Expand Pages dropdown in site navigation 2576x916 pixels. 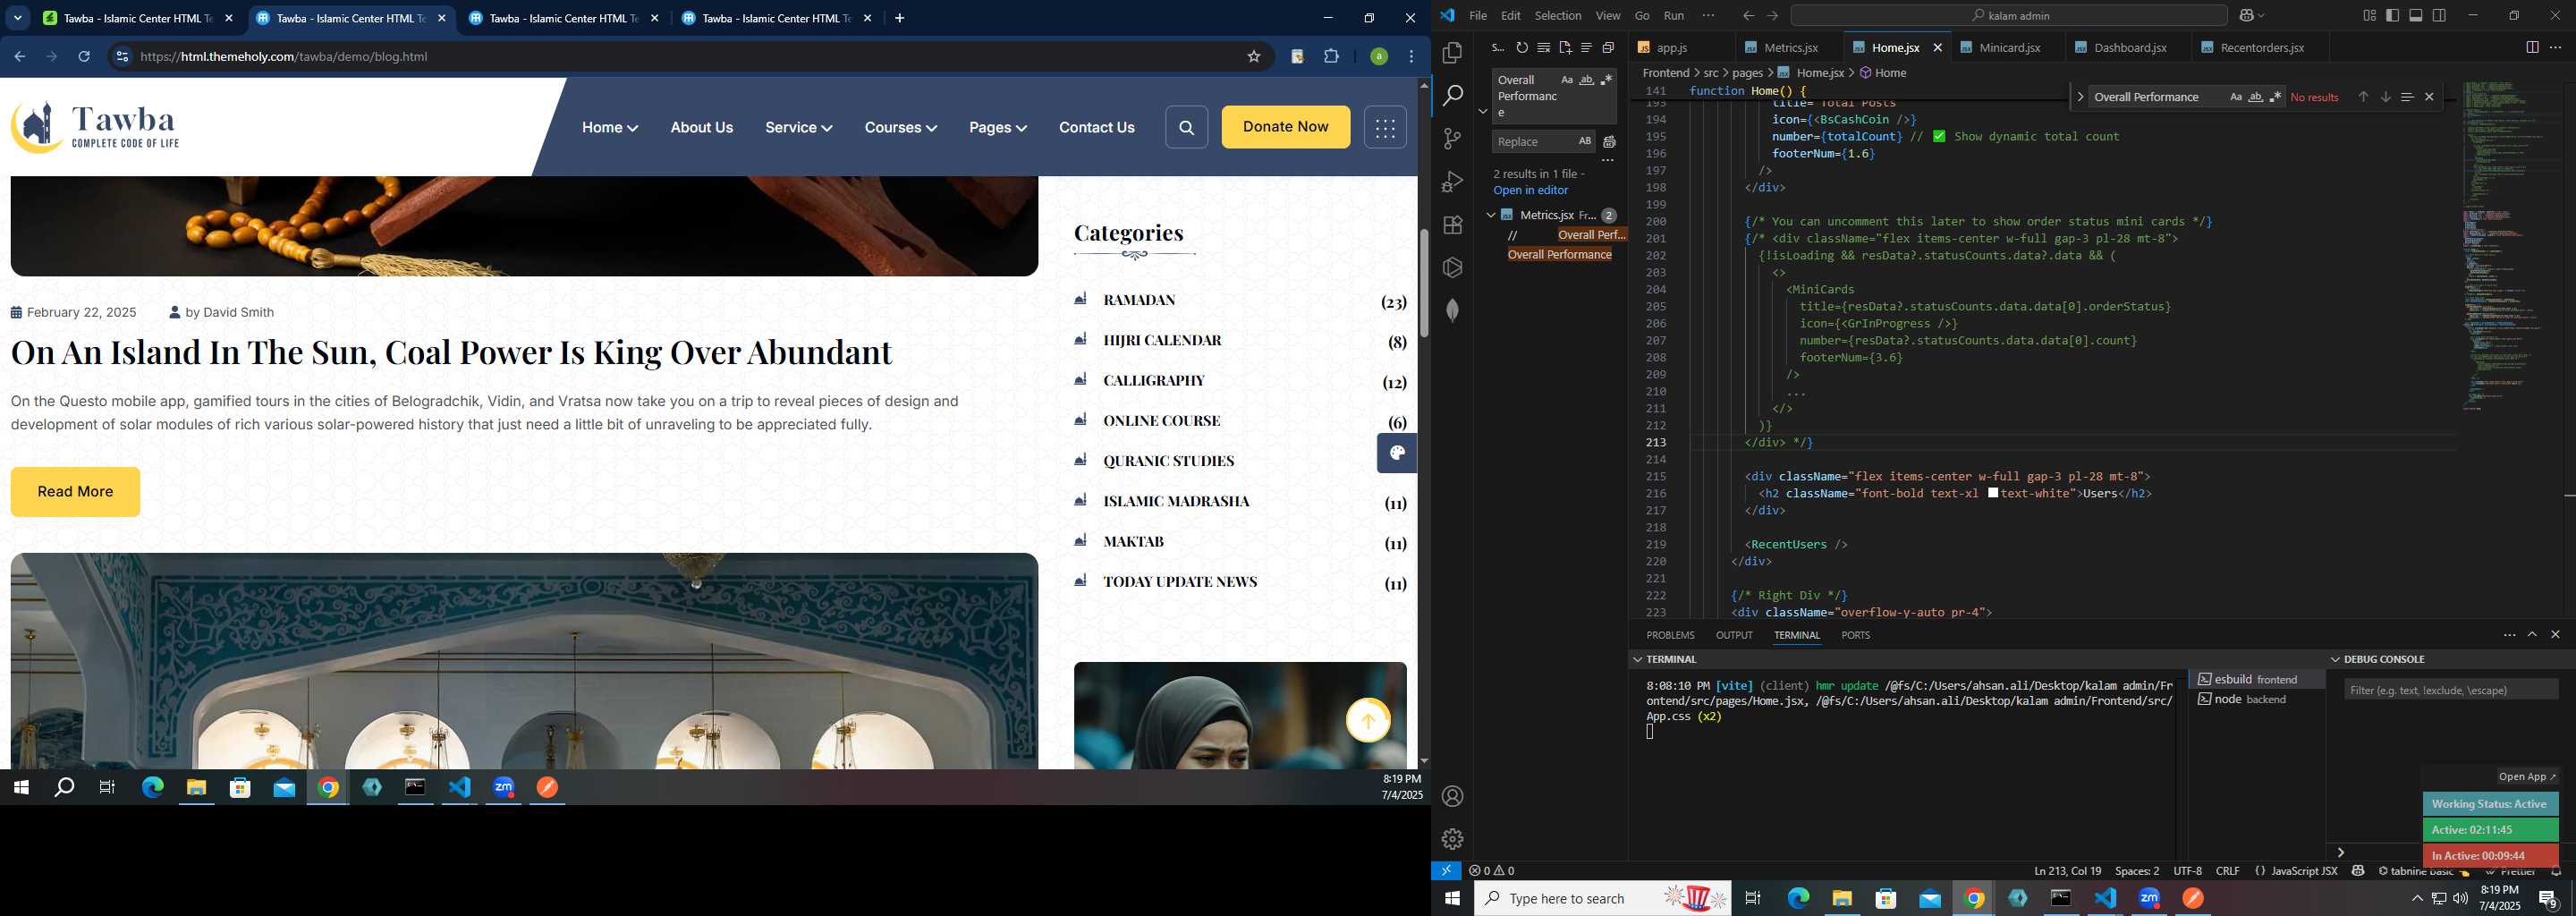998,128
